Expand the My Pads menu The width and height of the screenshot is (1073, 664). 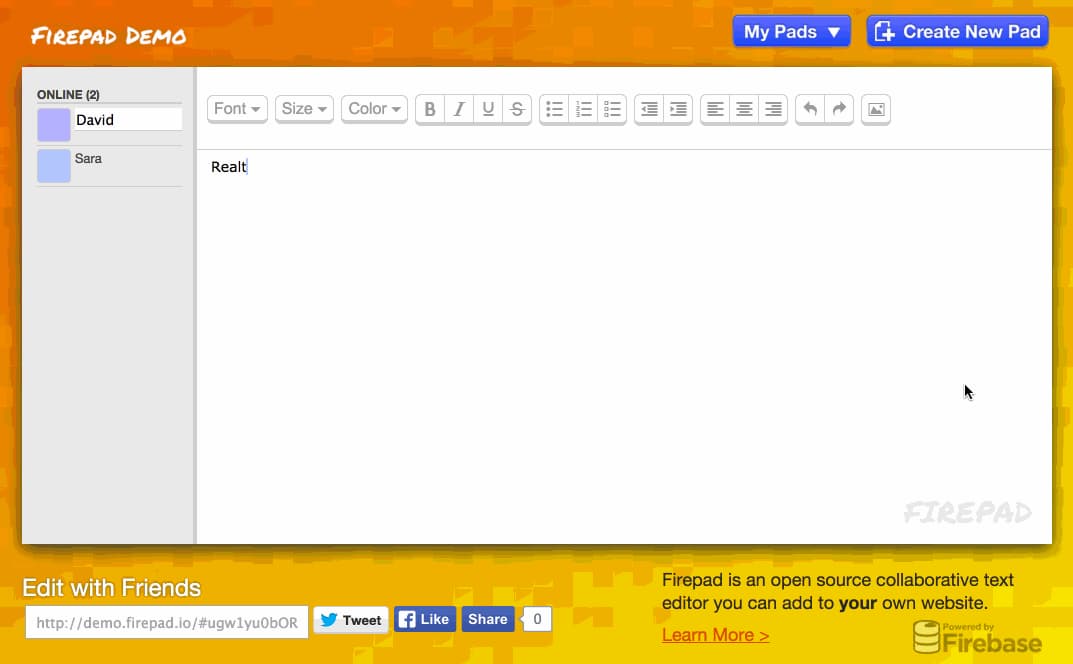coord(792,31)
